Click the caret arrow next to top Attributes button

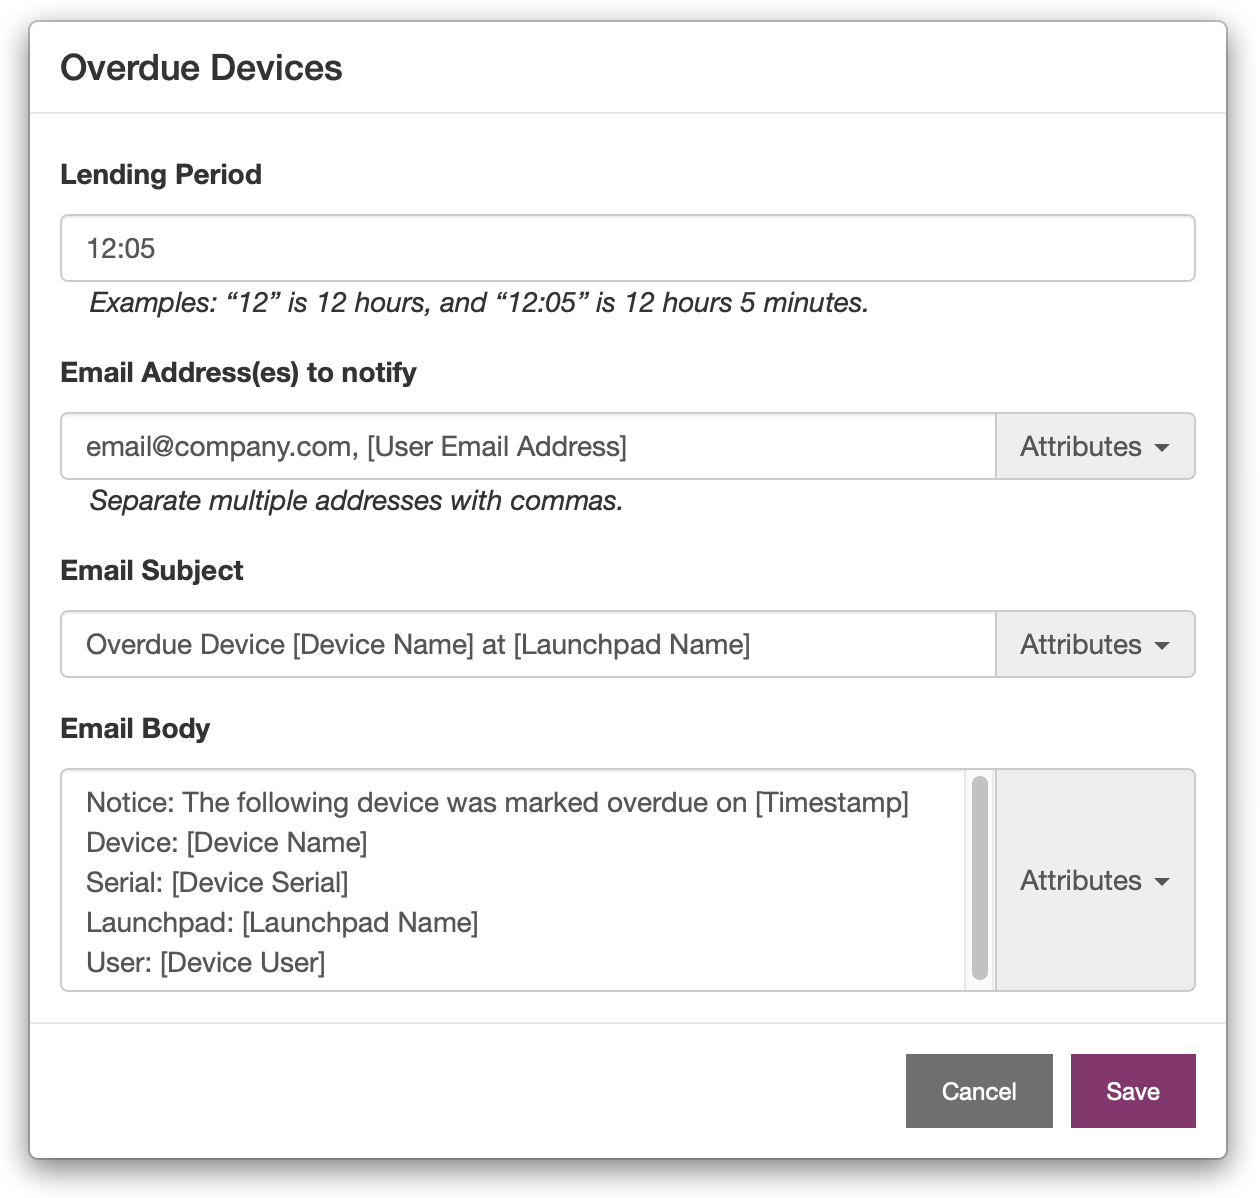point(1163,449)
